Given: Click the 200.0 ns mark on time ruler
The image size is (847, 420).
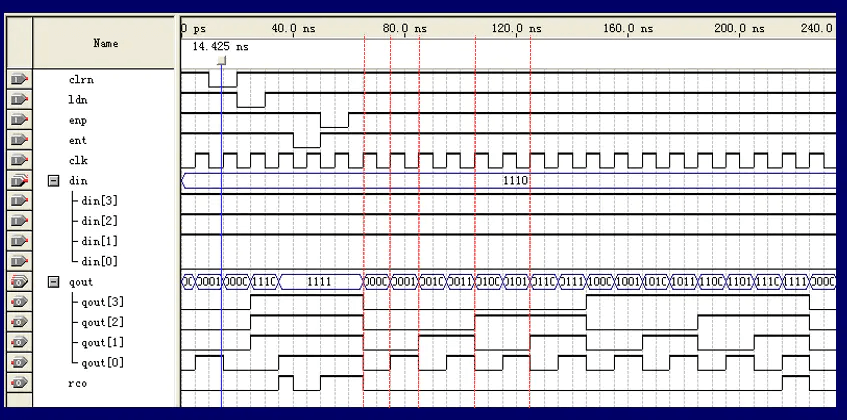Looking at the screenshot, I should tap(739, 28).
